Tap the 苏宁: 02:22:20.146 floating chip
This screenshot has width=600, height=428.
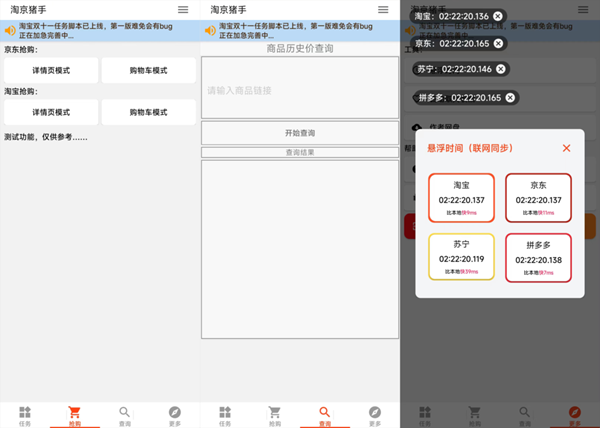point(461,69)
